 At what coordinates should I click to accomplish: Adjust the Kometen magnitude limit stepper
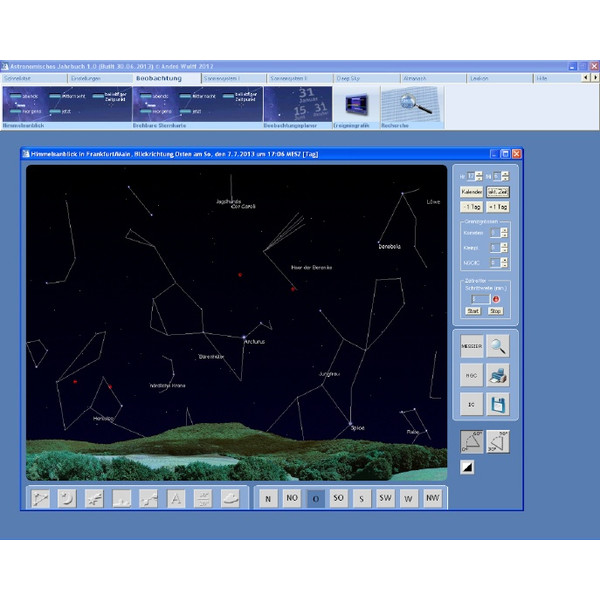504,233
